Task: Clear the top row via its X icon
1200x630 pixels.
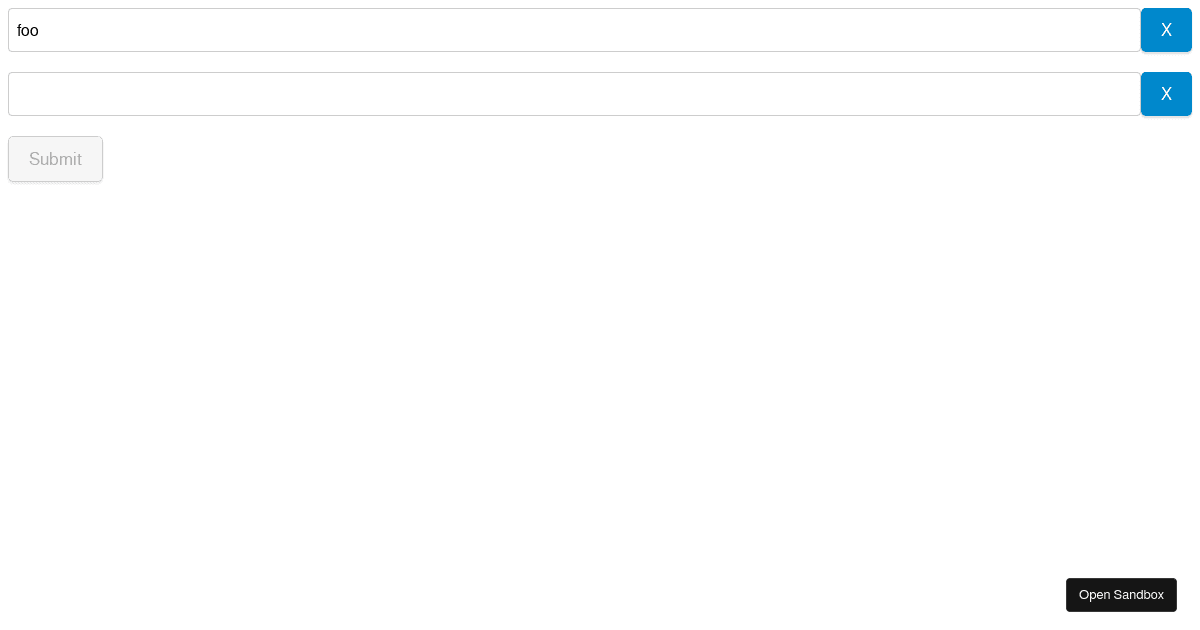Action: tap(1166, 30)
